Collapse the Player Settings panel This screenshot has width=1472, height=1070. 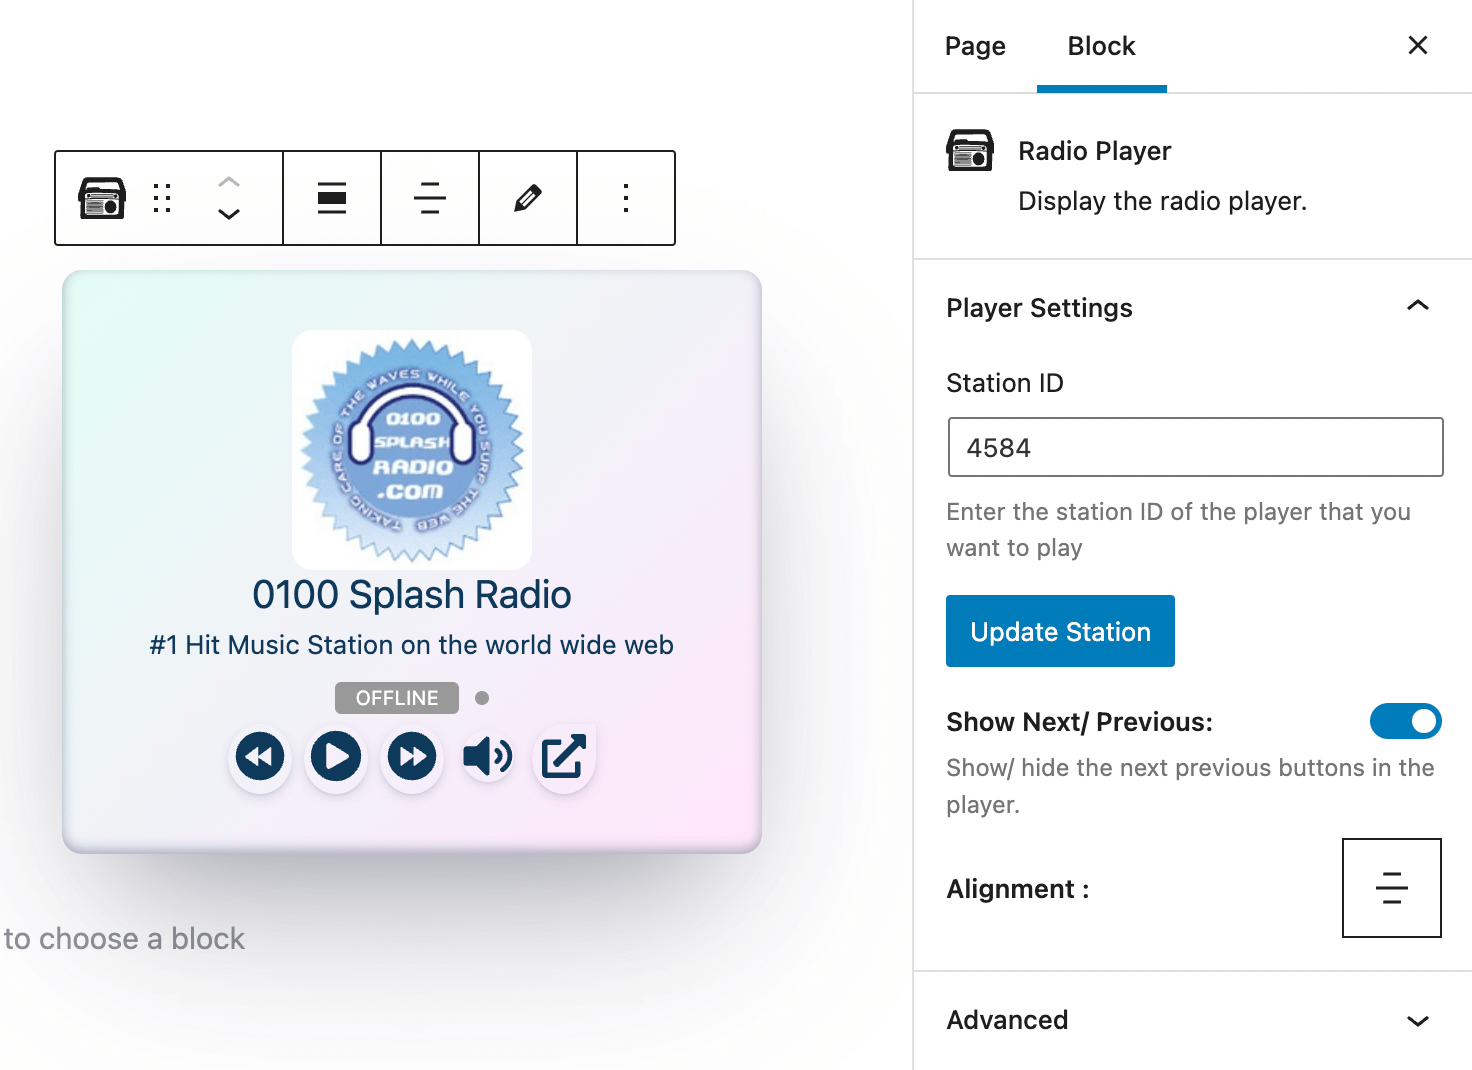(1417, 306)
